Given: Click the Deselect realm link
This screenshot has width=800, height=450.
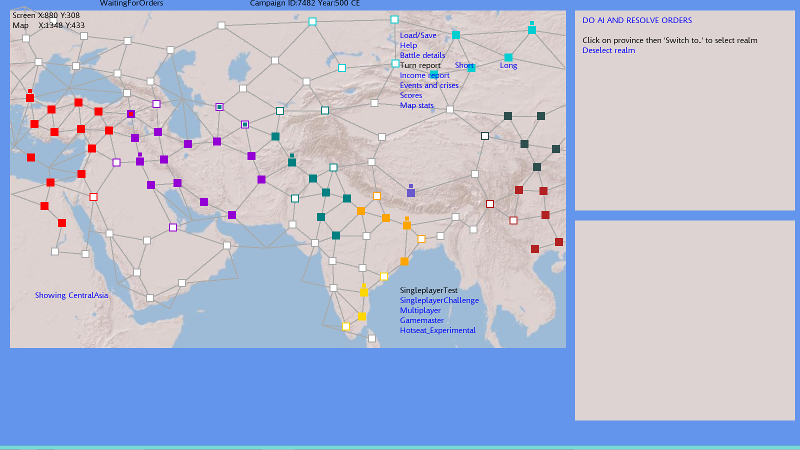Looking at the screenshot, I should tap(608, 50).
